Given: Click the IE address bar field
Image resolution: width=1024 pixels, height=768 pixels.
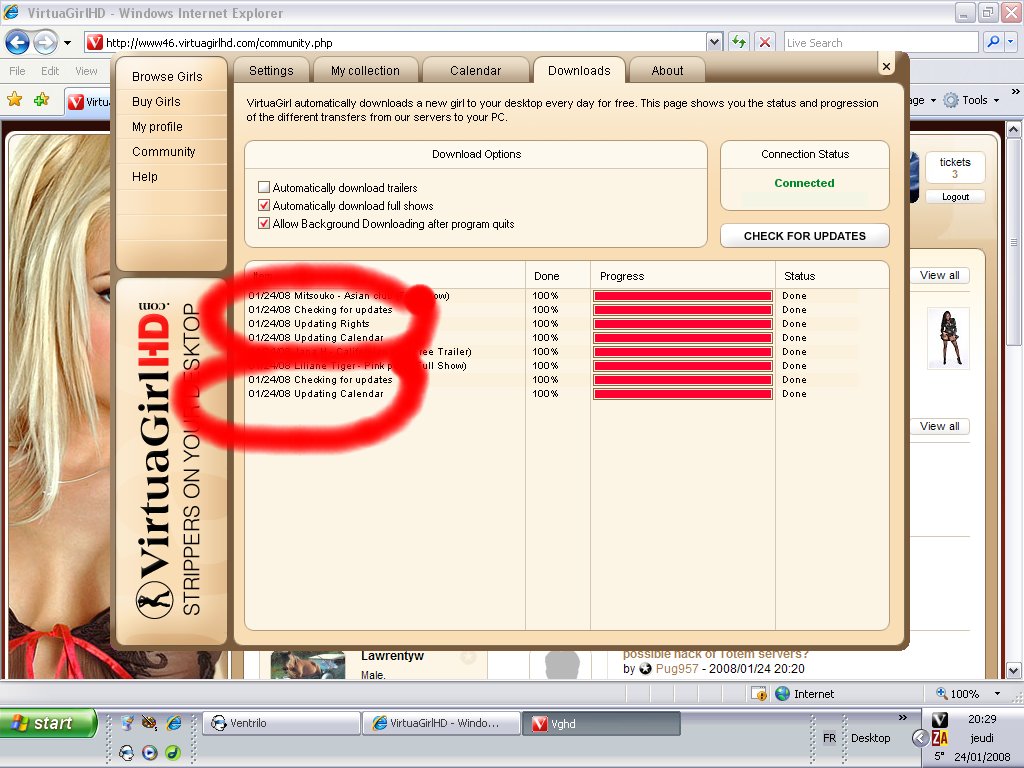Looking at the screenshot, I should 395,42.
